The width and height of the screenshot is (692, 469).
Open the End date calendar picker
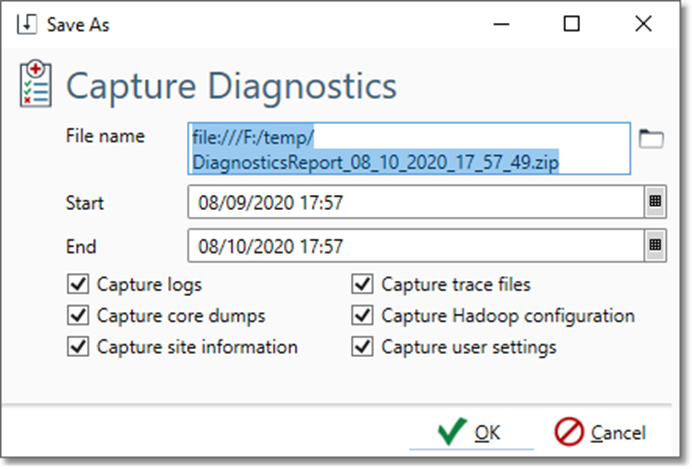coord(655,243)
